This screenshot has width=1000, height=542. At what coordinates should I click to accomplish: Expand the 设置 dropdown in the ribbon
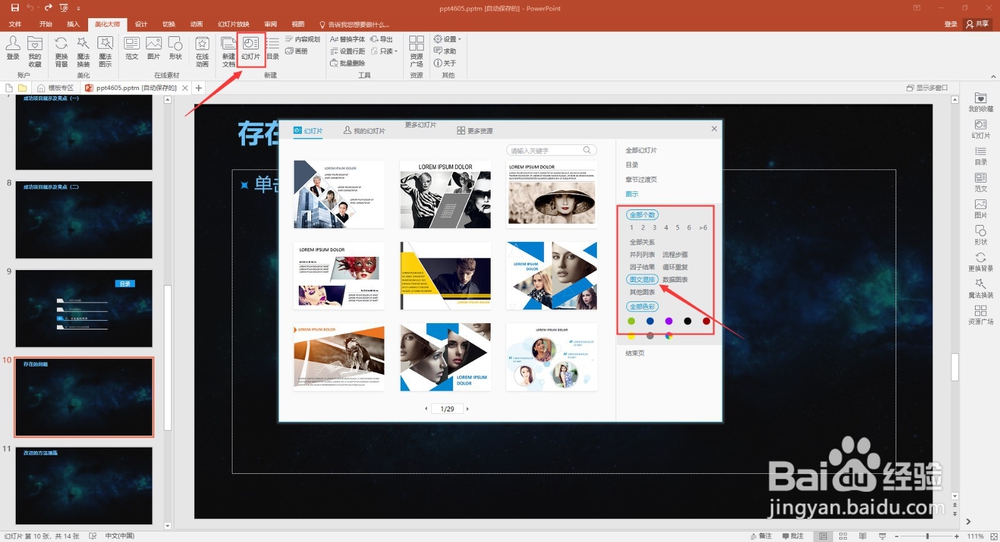tap(447, 39)
